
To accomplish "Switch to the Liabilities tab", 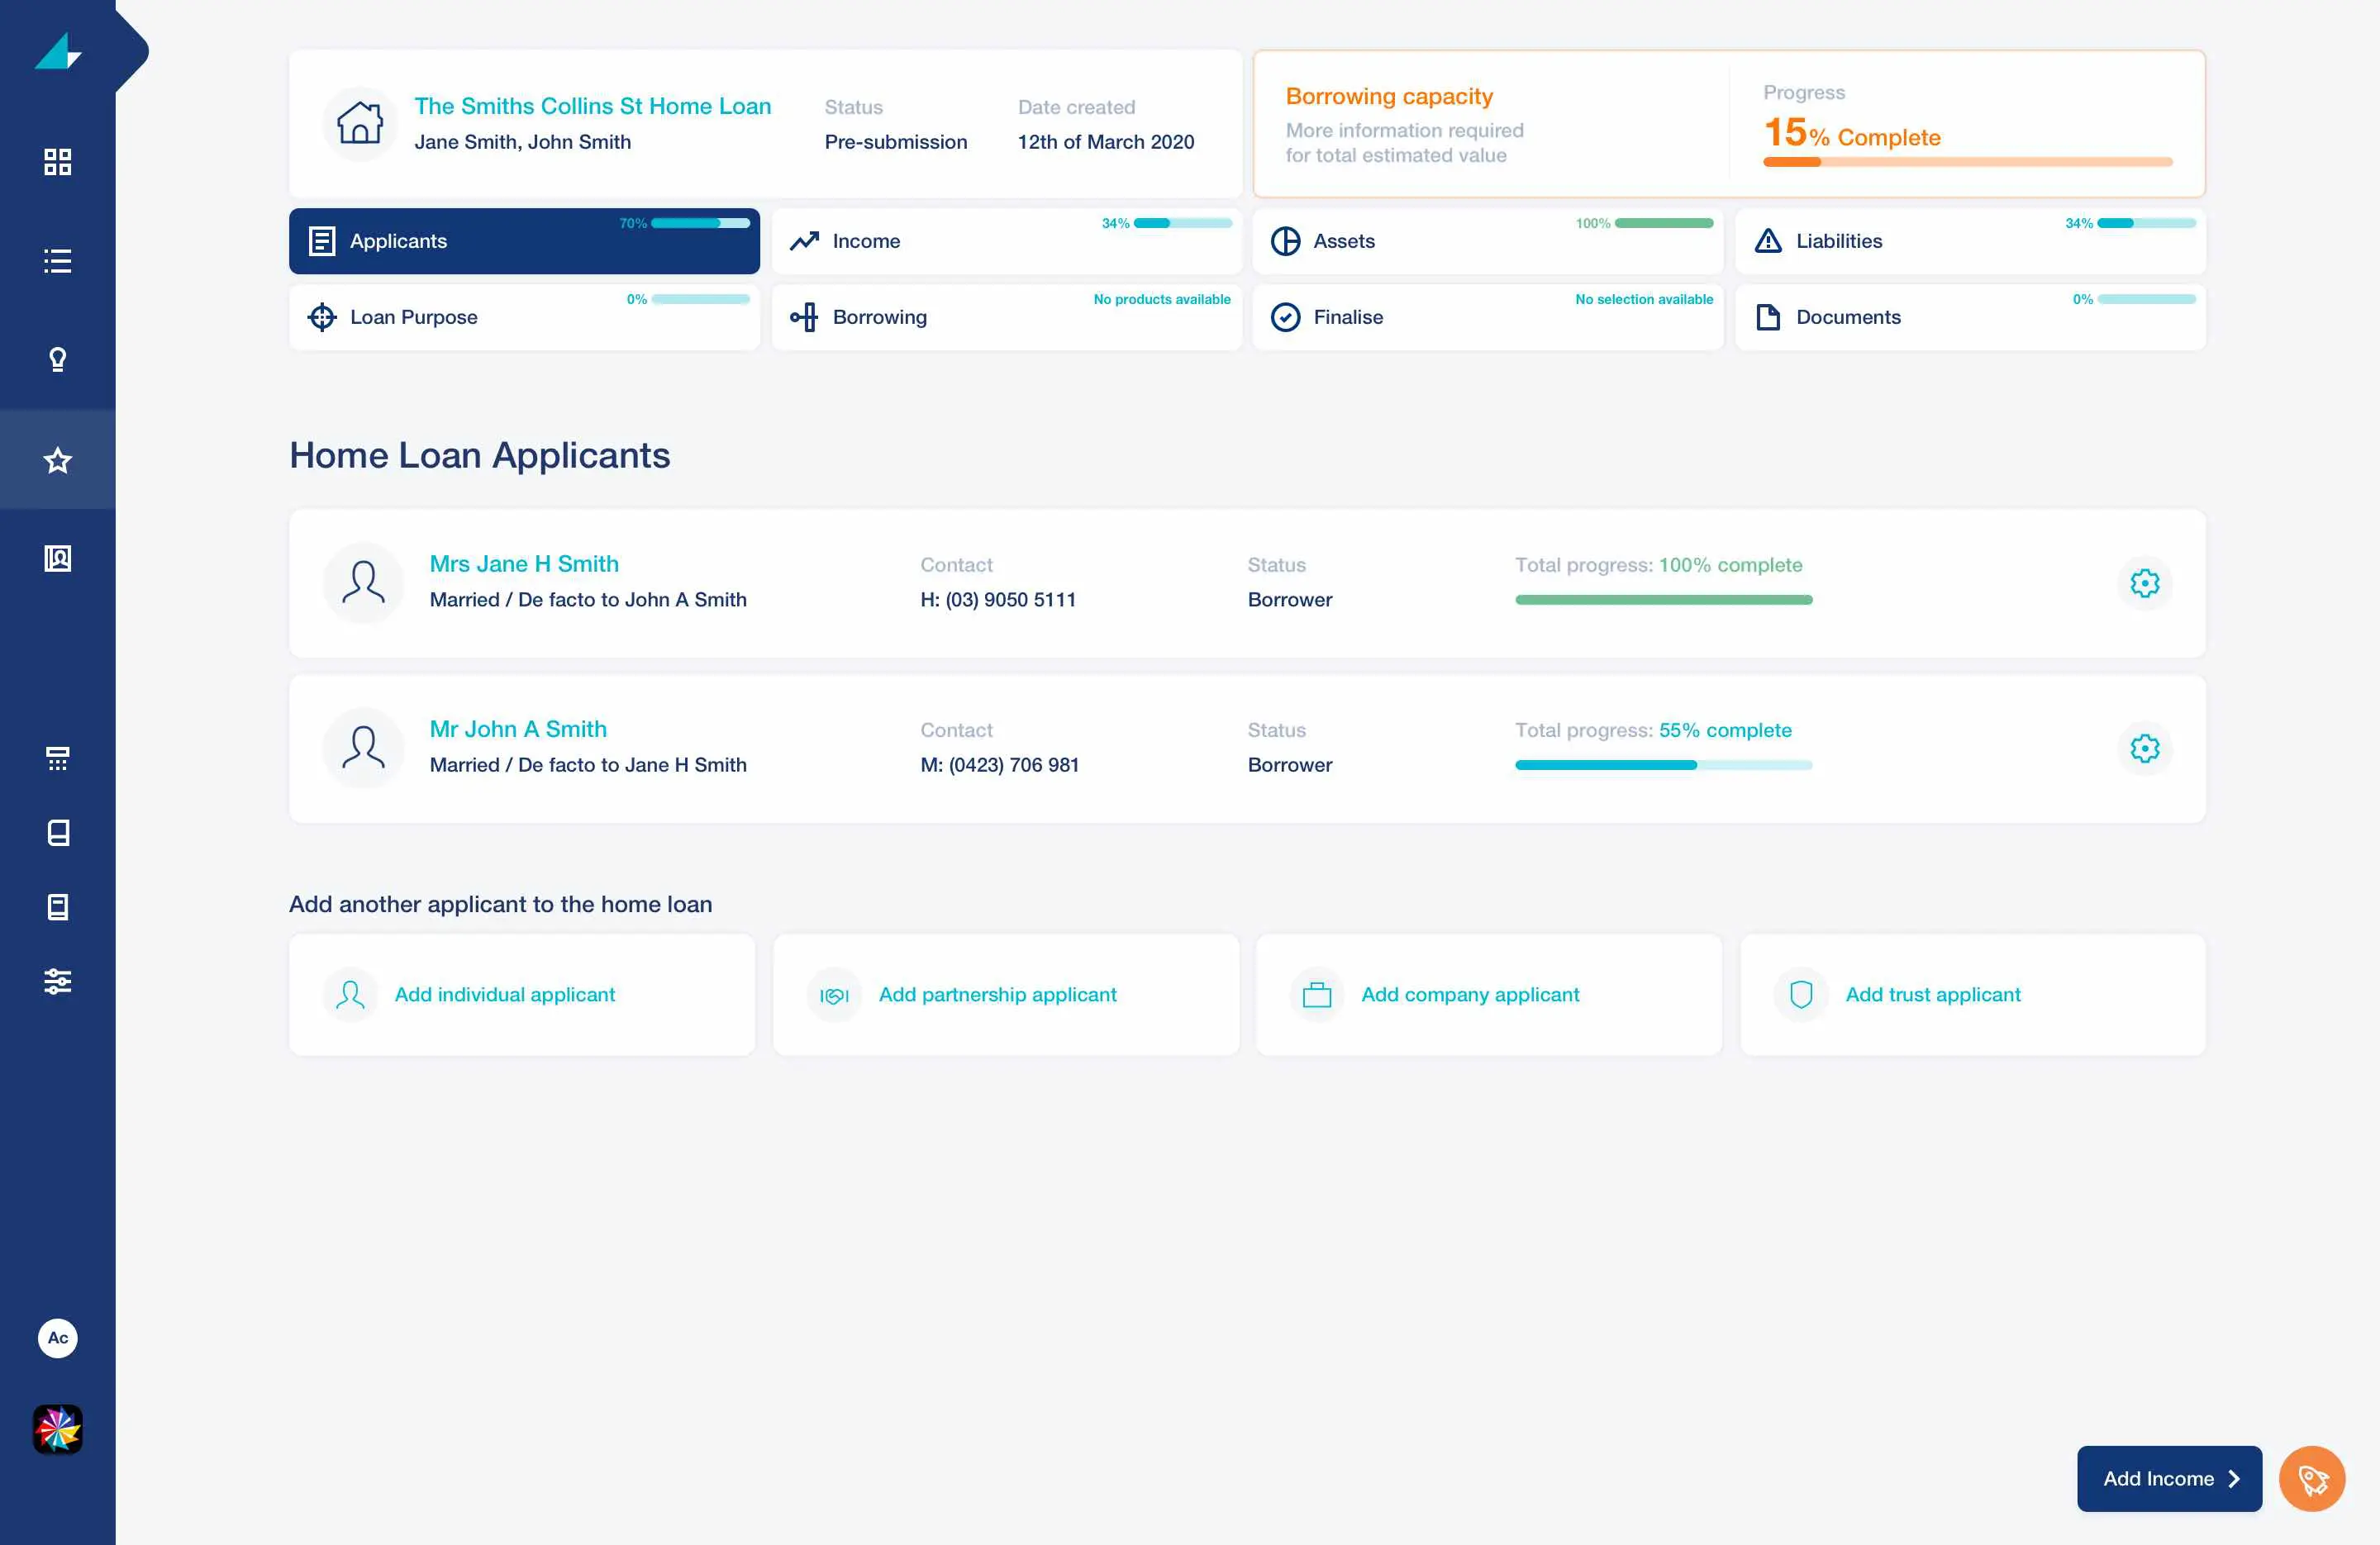I will pyautogui.click(x=1969, y=241).
